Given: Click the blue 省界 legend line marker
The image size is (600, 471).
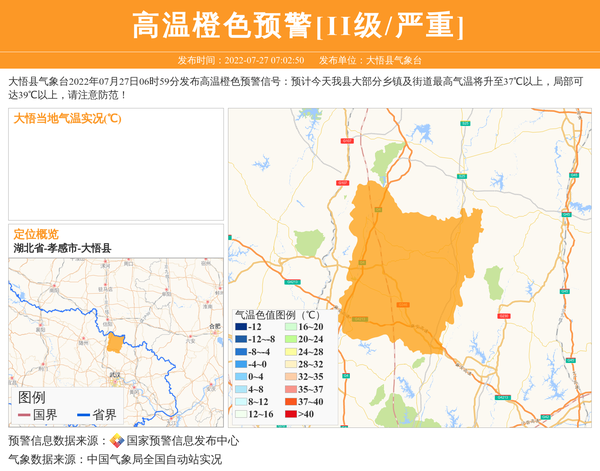Looking at the screenshot, I should click(x=83, y=415).
